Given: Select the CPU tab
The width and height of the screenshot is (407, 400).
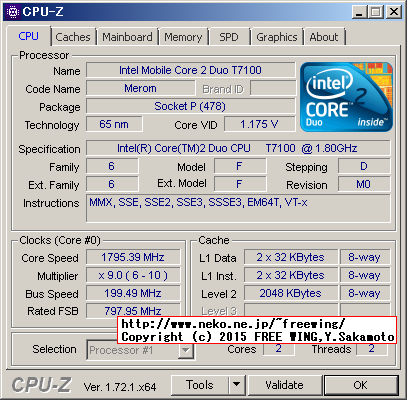Looking at the screenshot, I should (x=29, y=36).
